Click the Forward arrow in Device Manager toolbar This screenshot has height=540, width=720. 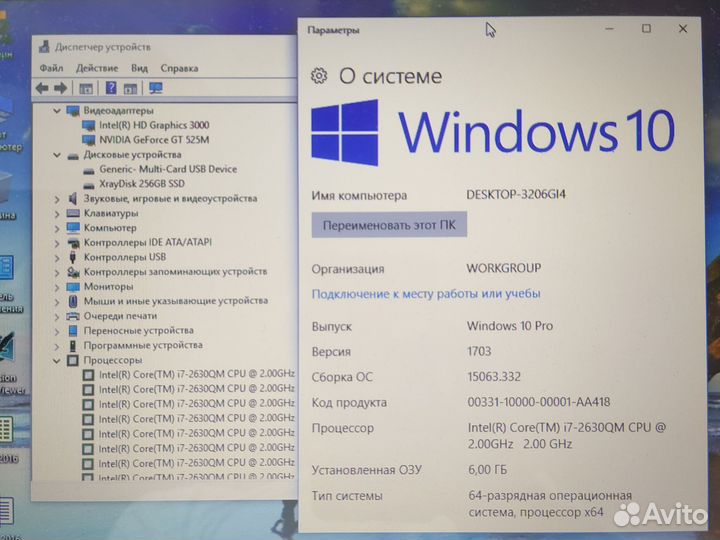(x=61, y=88)
